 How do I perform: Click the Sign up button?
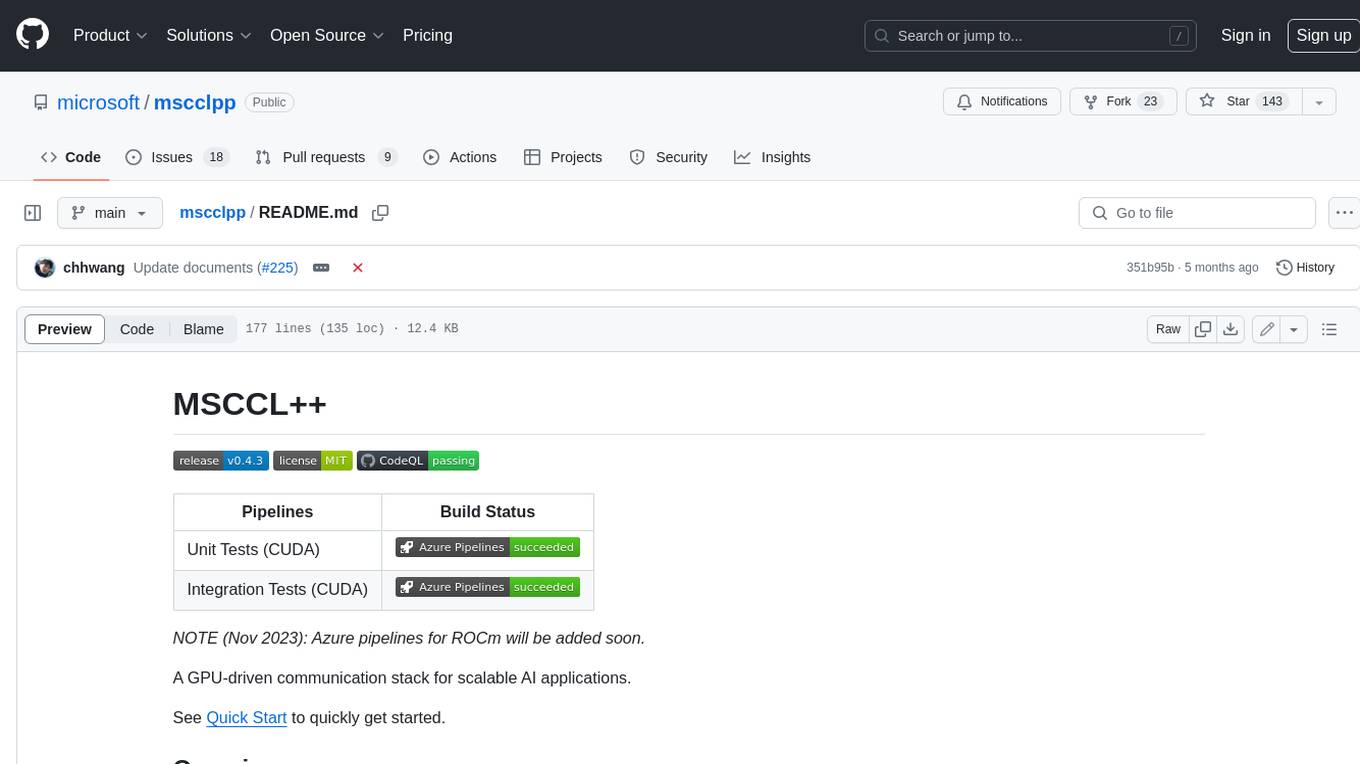1323,35
